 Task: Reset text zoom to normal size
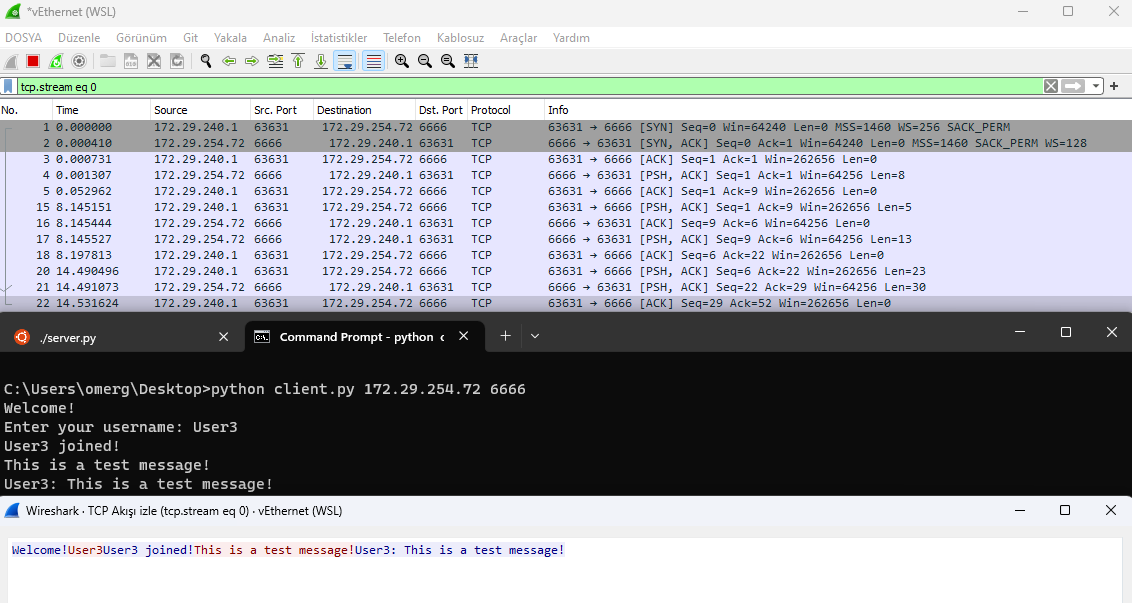pos(448,61)
